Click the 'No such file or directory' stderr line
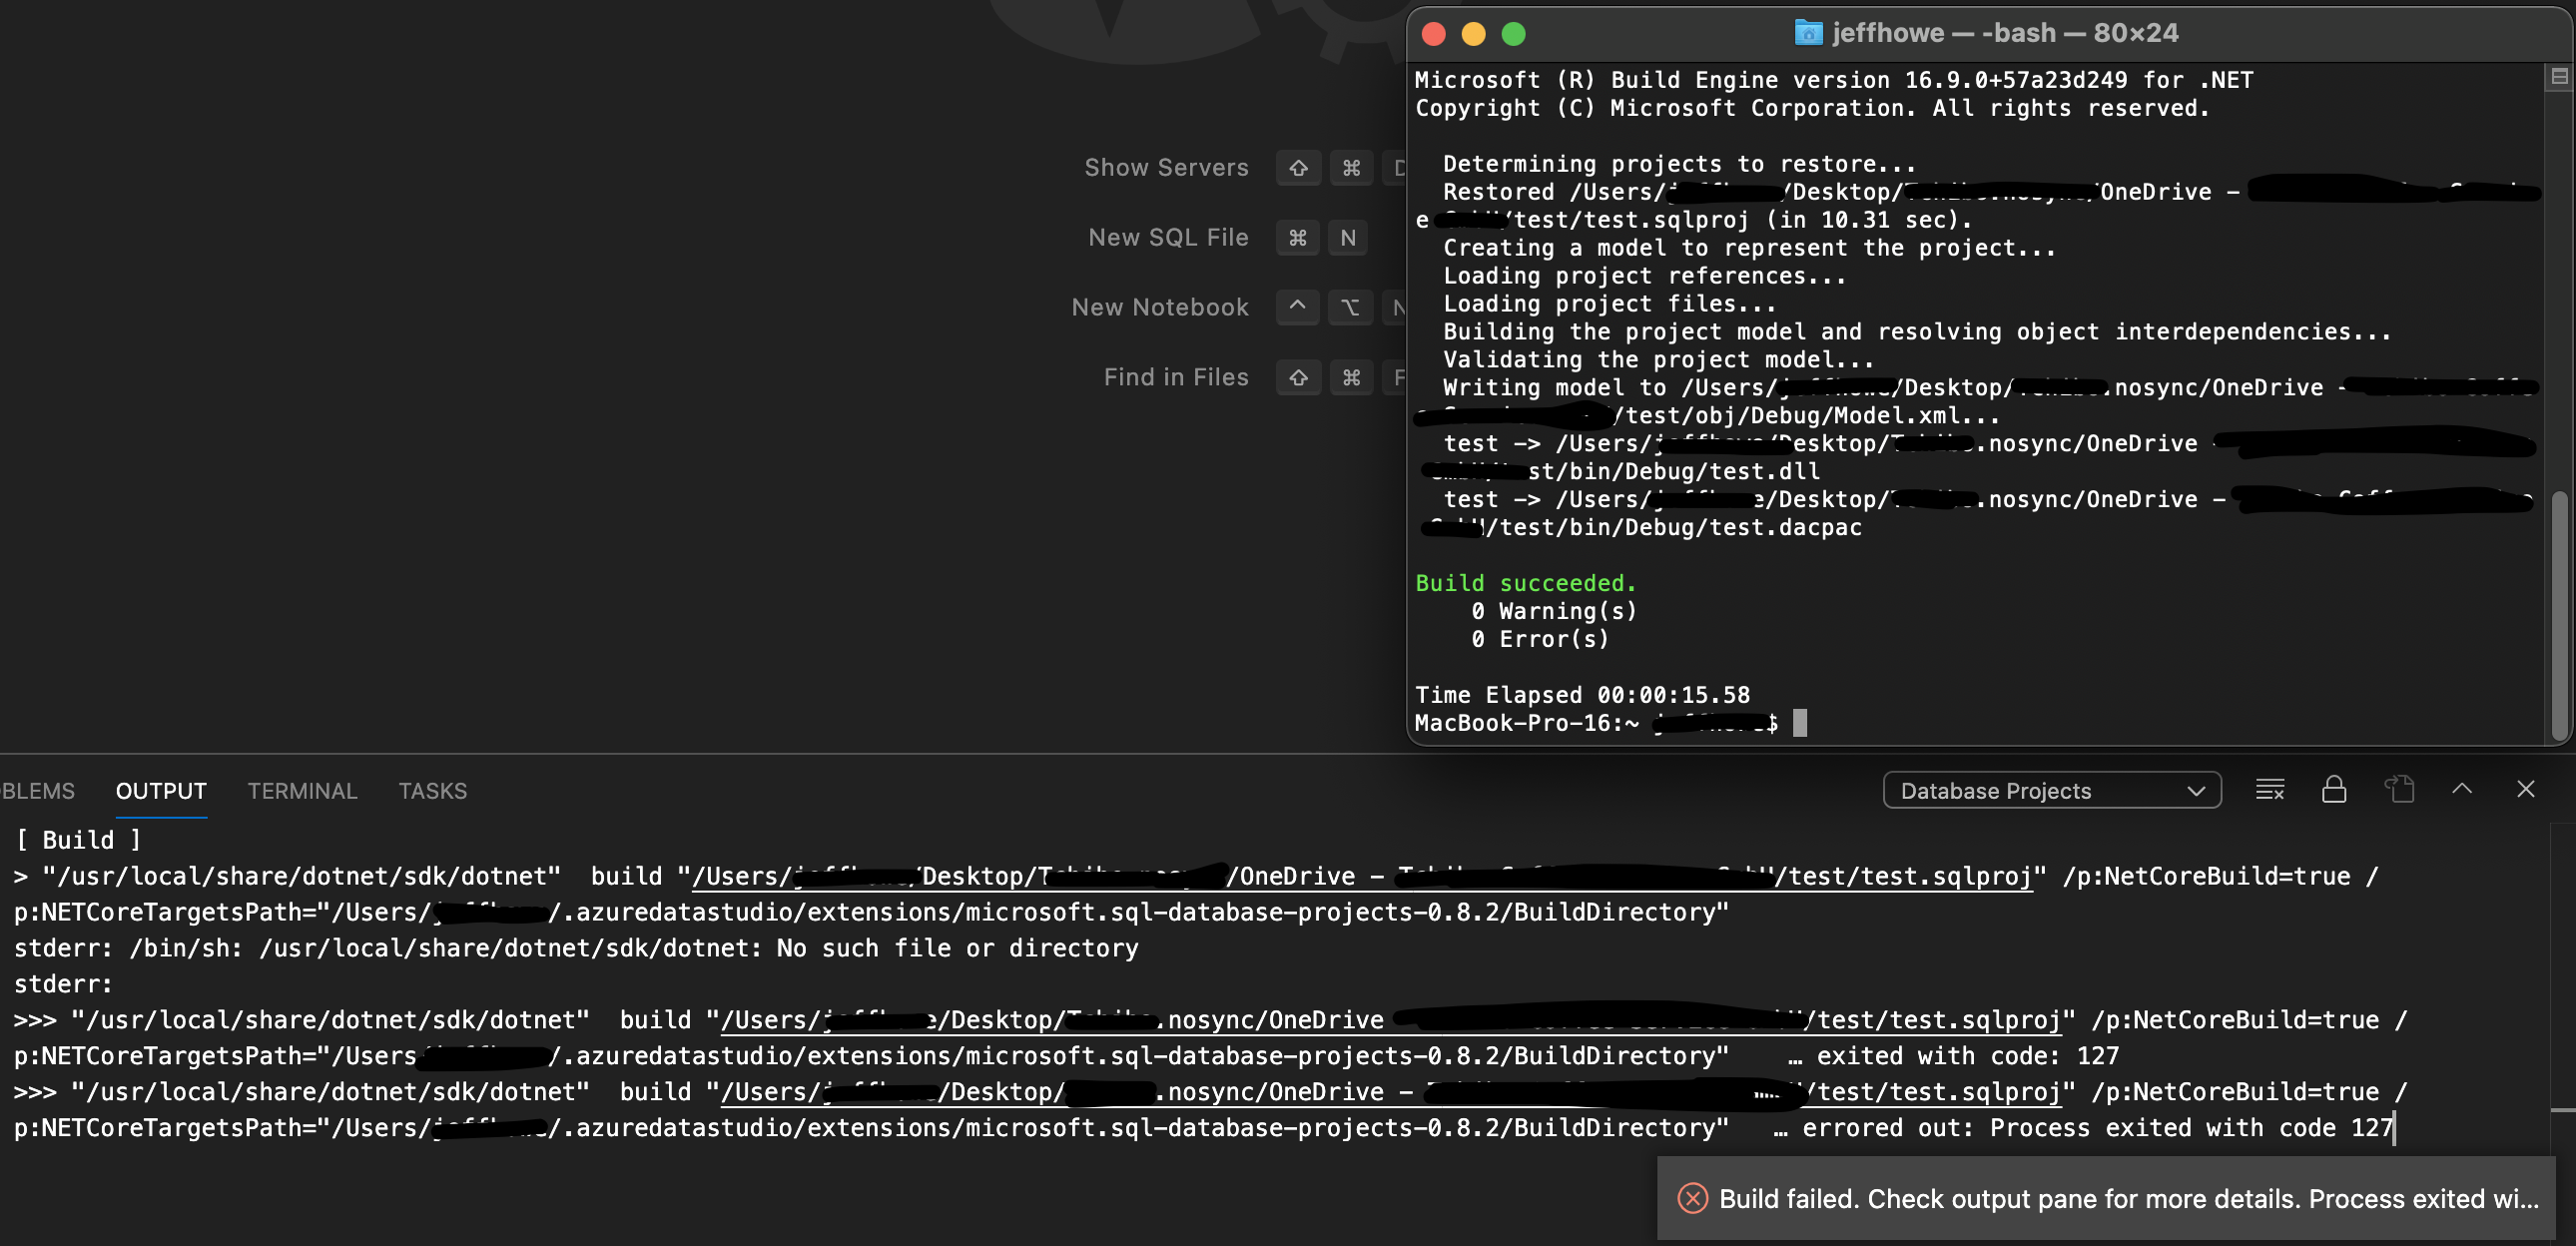Image resolution: width=2576 pixels, height=1246 pixels. coord(576,948)
